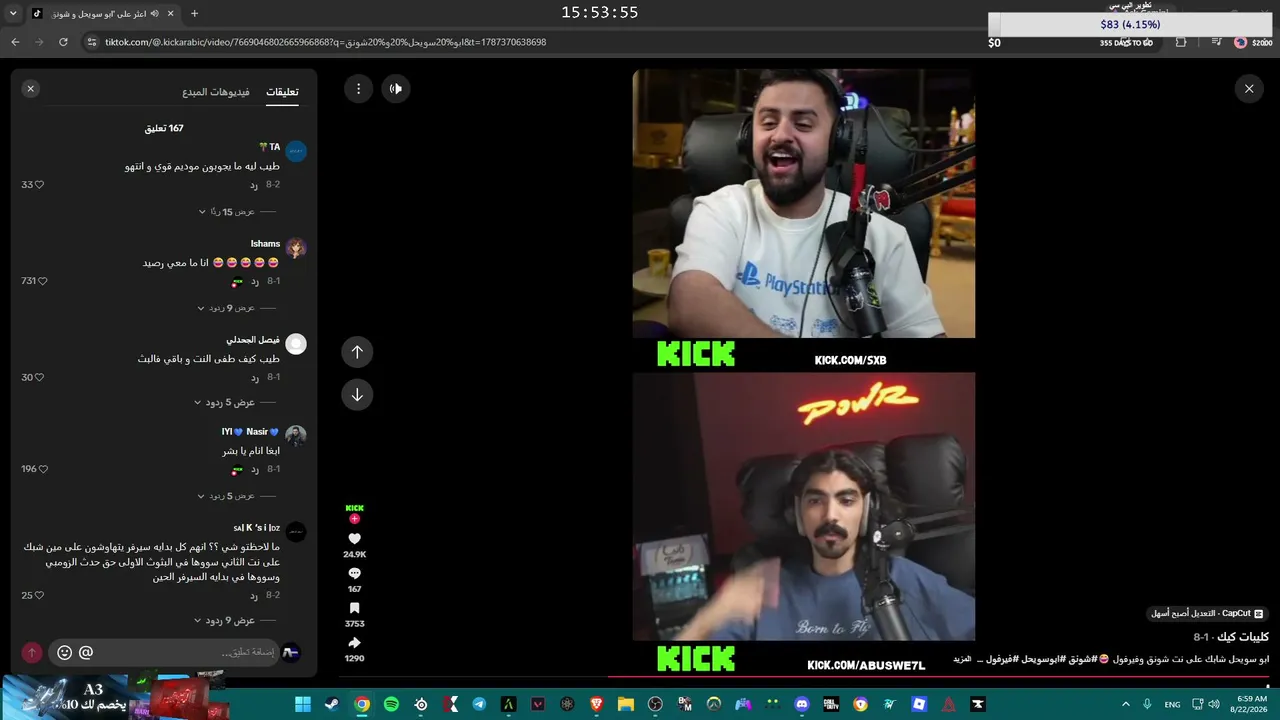Go back in browser history

tap(15, 42)
